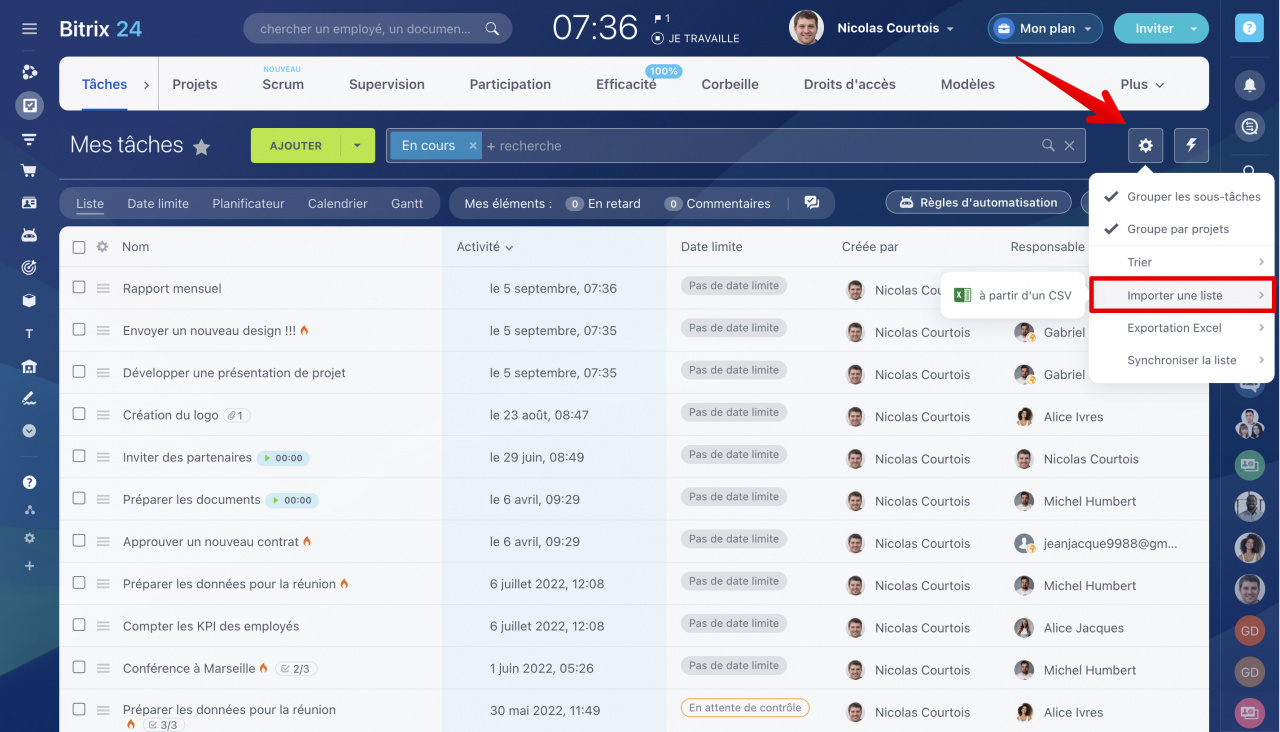
Task: Open the hamburger main menu
Action: point(29,29)
